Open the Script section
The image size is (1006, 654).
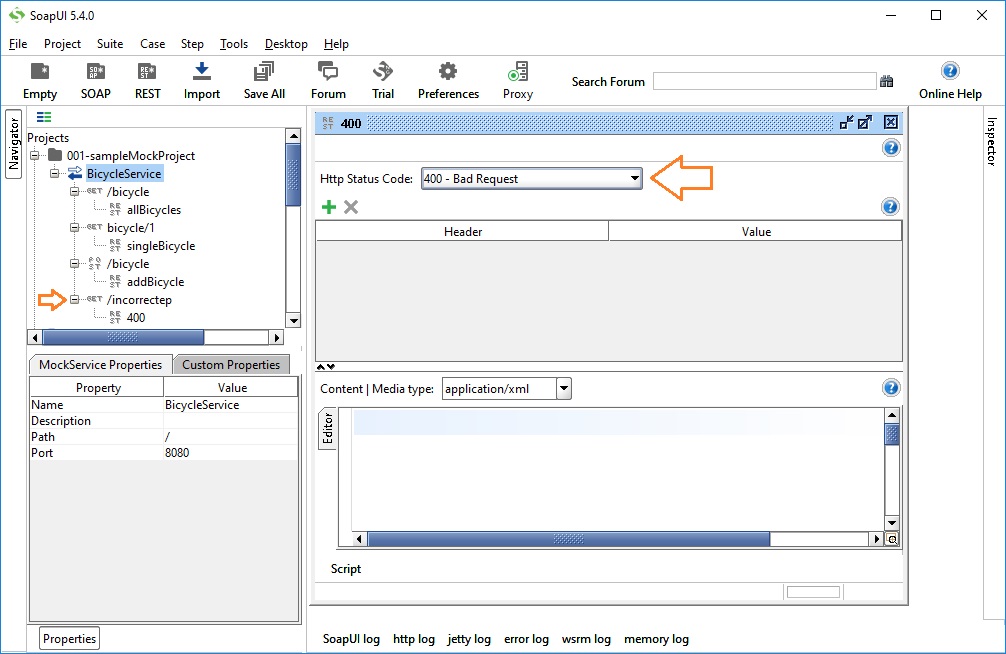coord(346,569)
